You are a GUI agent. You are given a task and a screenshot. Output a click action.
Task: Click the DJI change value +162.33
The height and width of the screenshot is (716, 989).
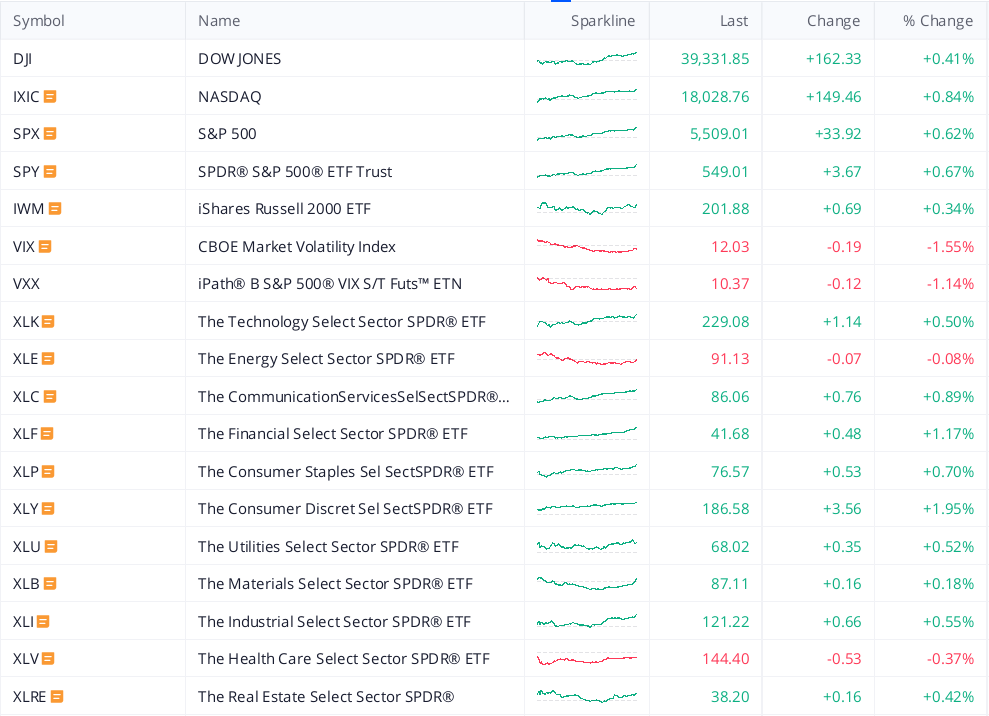tap(833, 59)
